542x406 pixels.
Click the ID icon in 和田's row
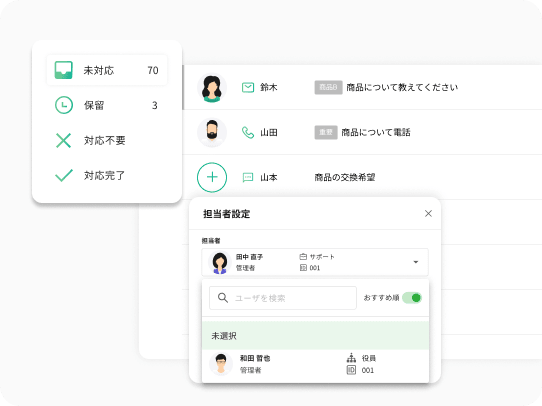click(351, 370)
